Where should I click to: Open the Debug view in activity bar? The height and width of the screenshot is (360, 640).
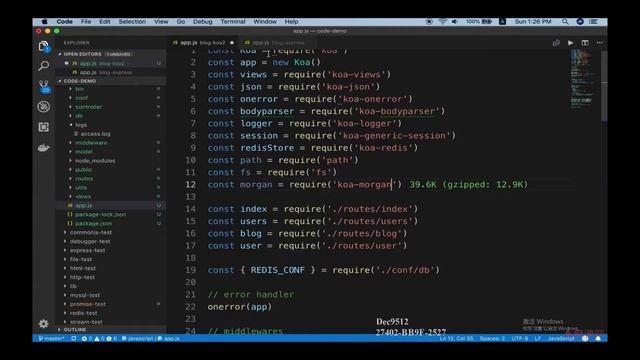tap(44, 107)
